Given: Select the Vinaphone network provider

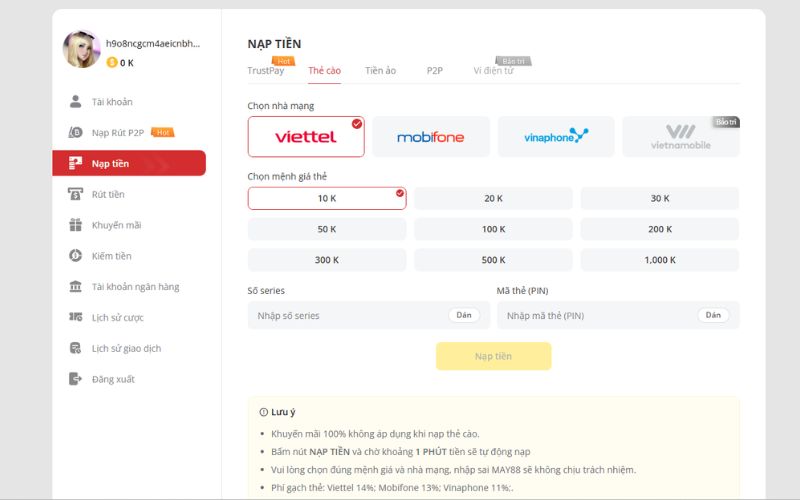Looking at the screenshot, I should 556,137.
